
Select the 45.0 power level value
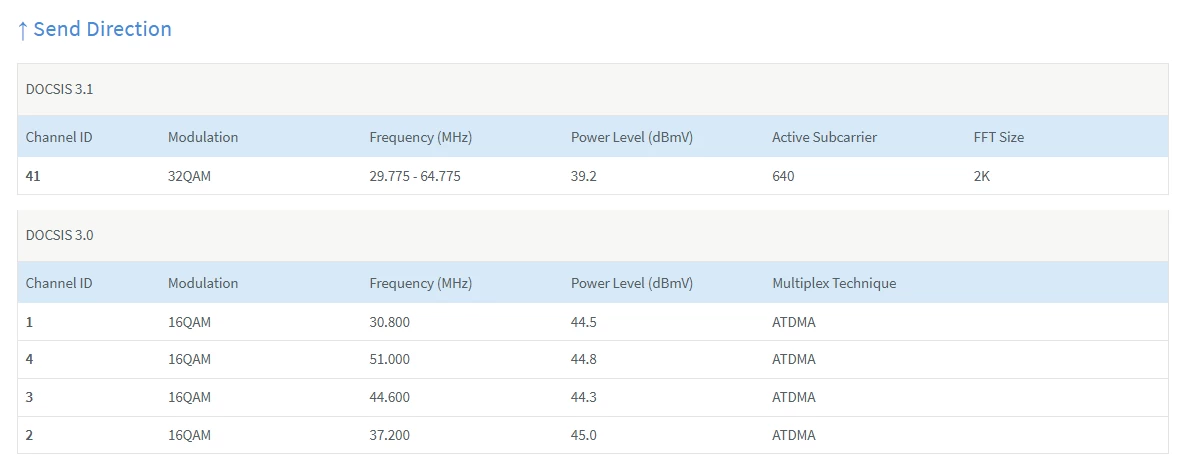(x=584, y=435)
